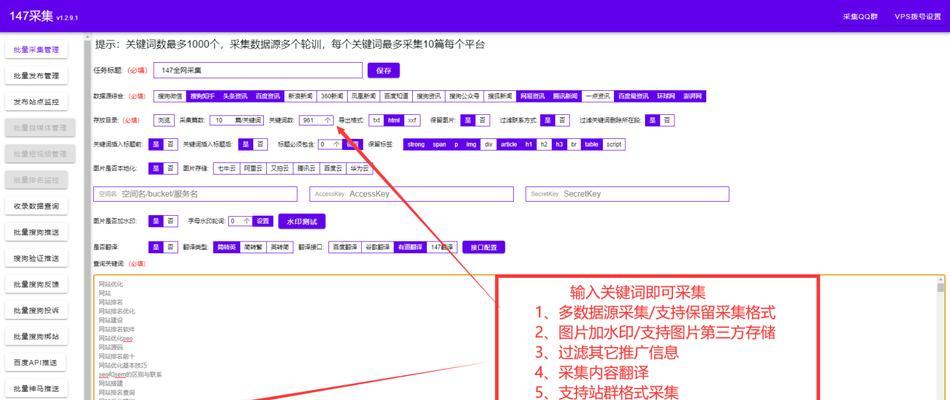The height and width of the screenshot is (400, 950).
Task: Toggle the div tag retention
Action: (488, 144)
